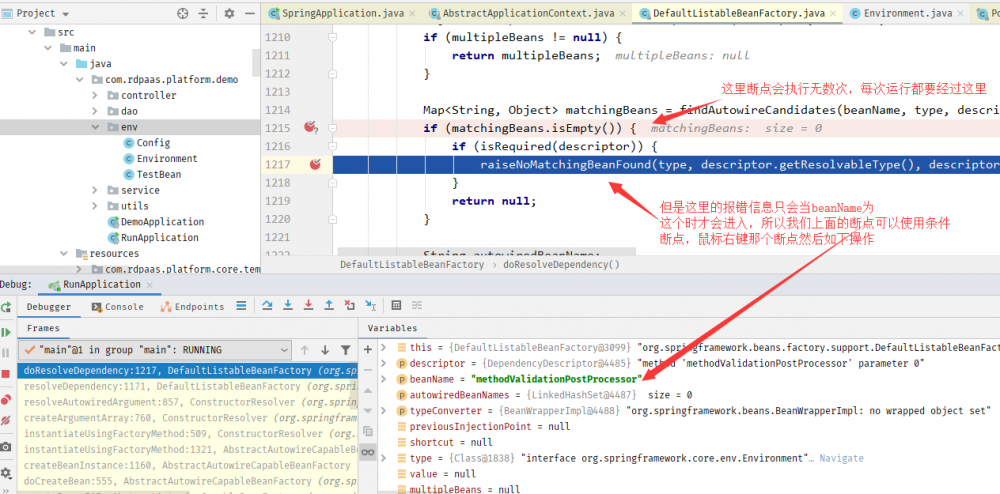Expand the controller package

(x=94, y=95)
